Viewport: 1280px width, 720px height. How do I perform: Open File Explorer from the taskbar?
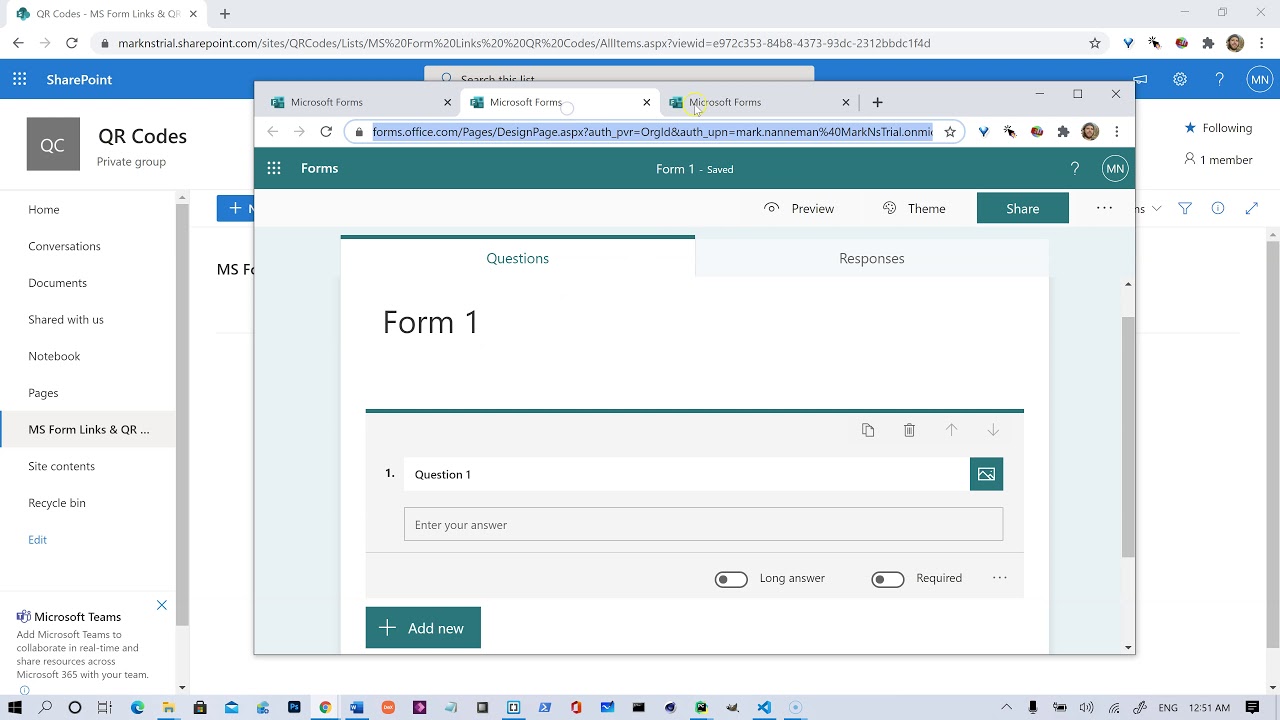click(168, 707)
